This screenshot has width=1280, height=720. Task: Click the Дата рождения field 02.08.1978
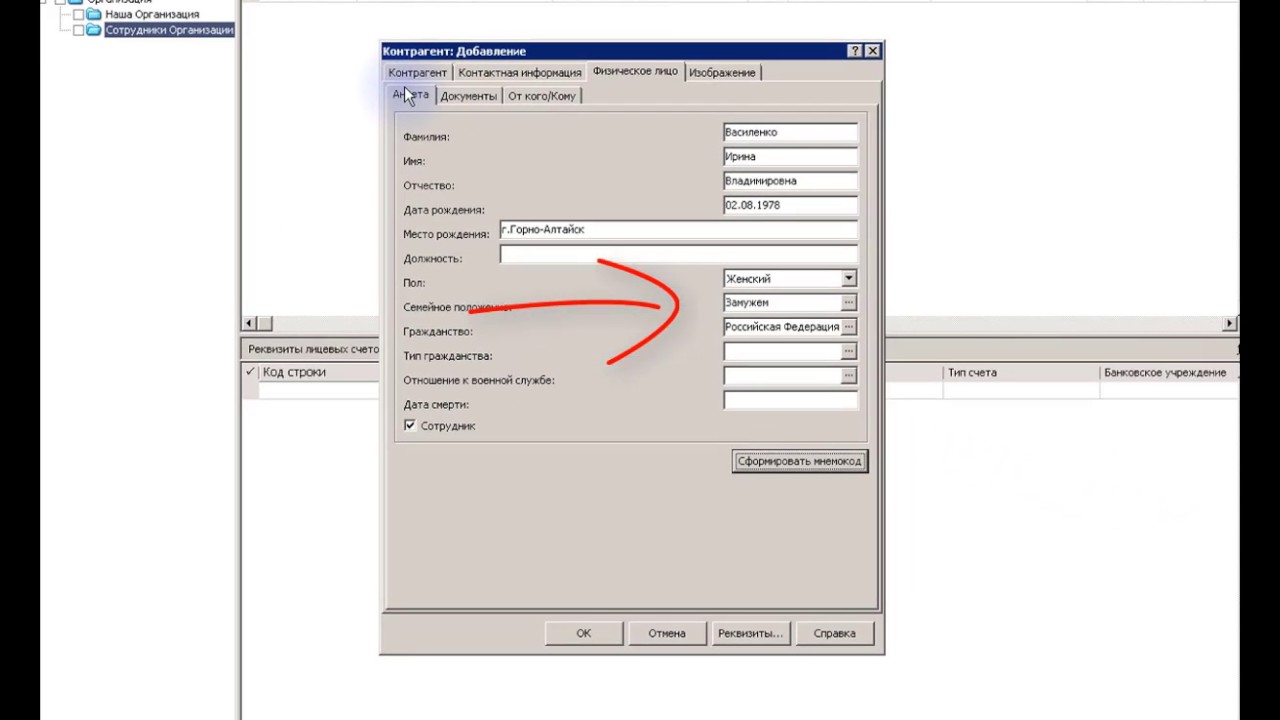coord(790,205)
